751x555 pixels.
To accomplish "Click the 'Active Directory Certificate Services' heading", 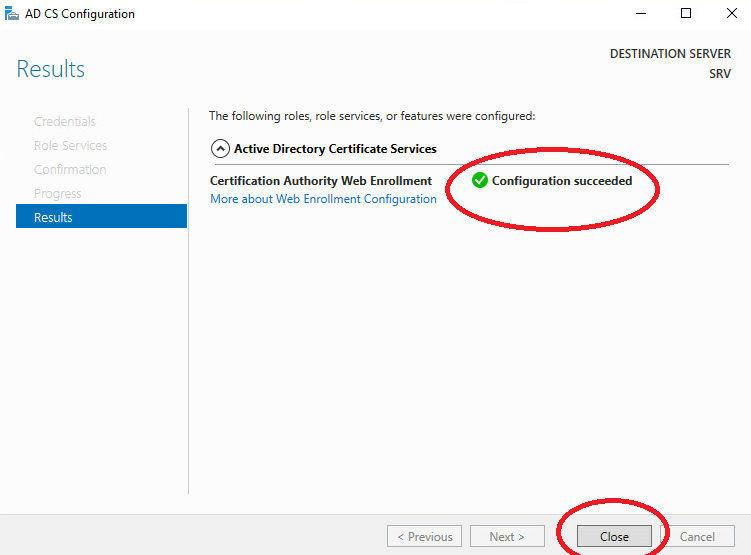I will point(335,149).
